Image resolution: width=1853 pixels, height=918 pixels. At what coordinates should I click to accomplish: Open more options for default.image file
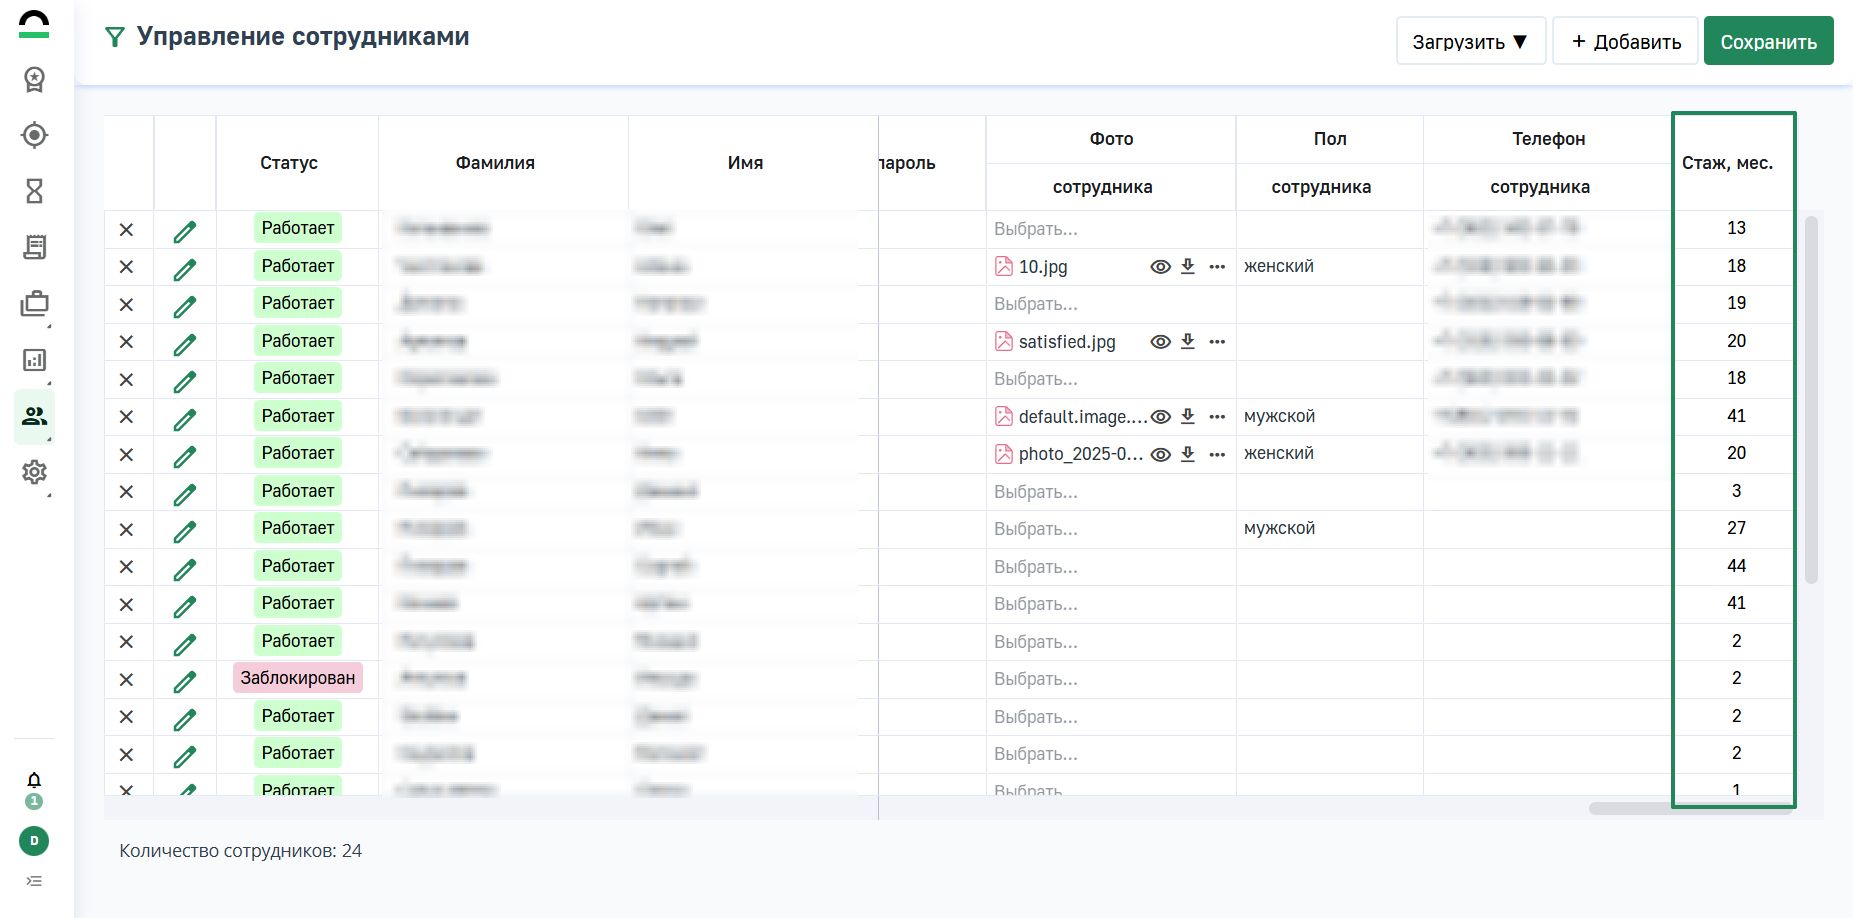1217,417
